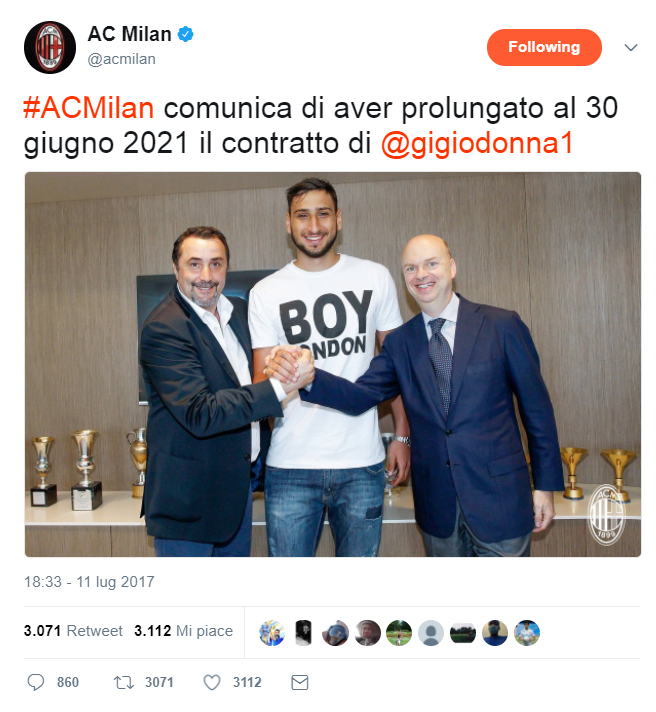Image resolution: width=656 pixels, height=712 pixels.
Task: Open the tweet timestamp 18:33 - 11 lug 2017
Action: point(89,582)
